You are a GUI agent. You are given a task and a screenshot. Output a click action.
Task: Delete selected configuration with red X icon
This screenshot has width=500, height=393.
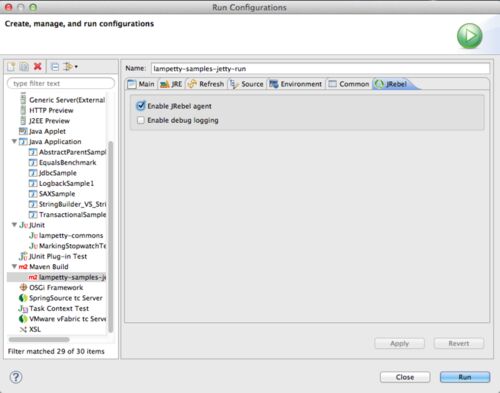38,66
